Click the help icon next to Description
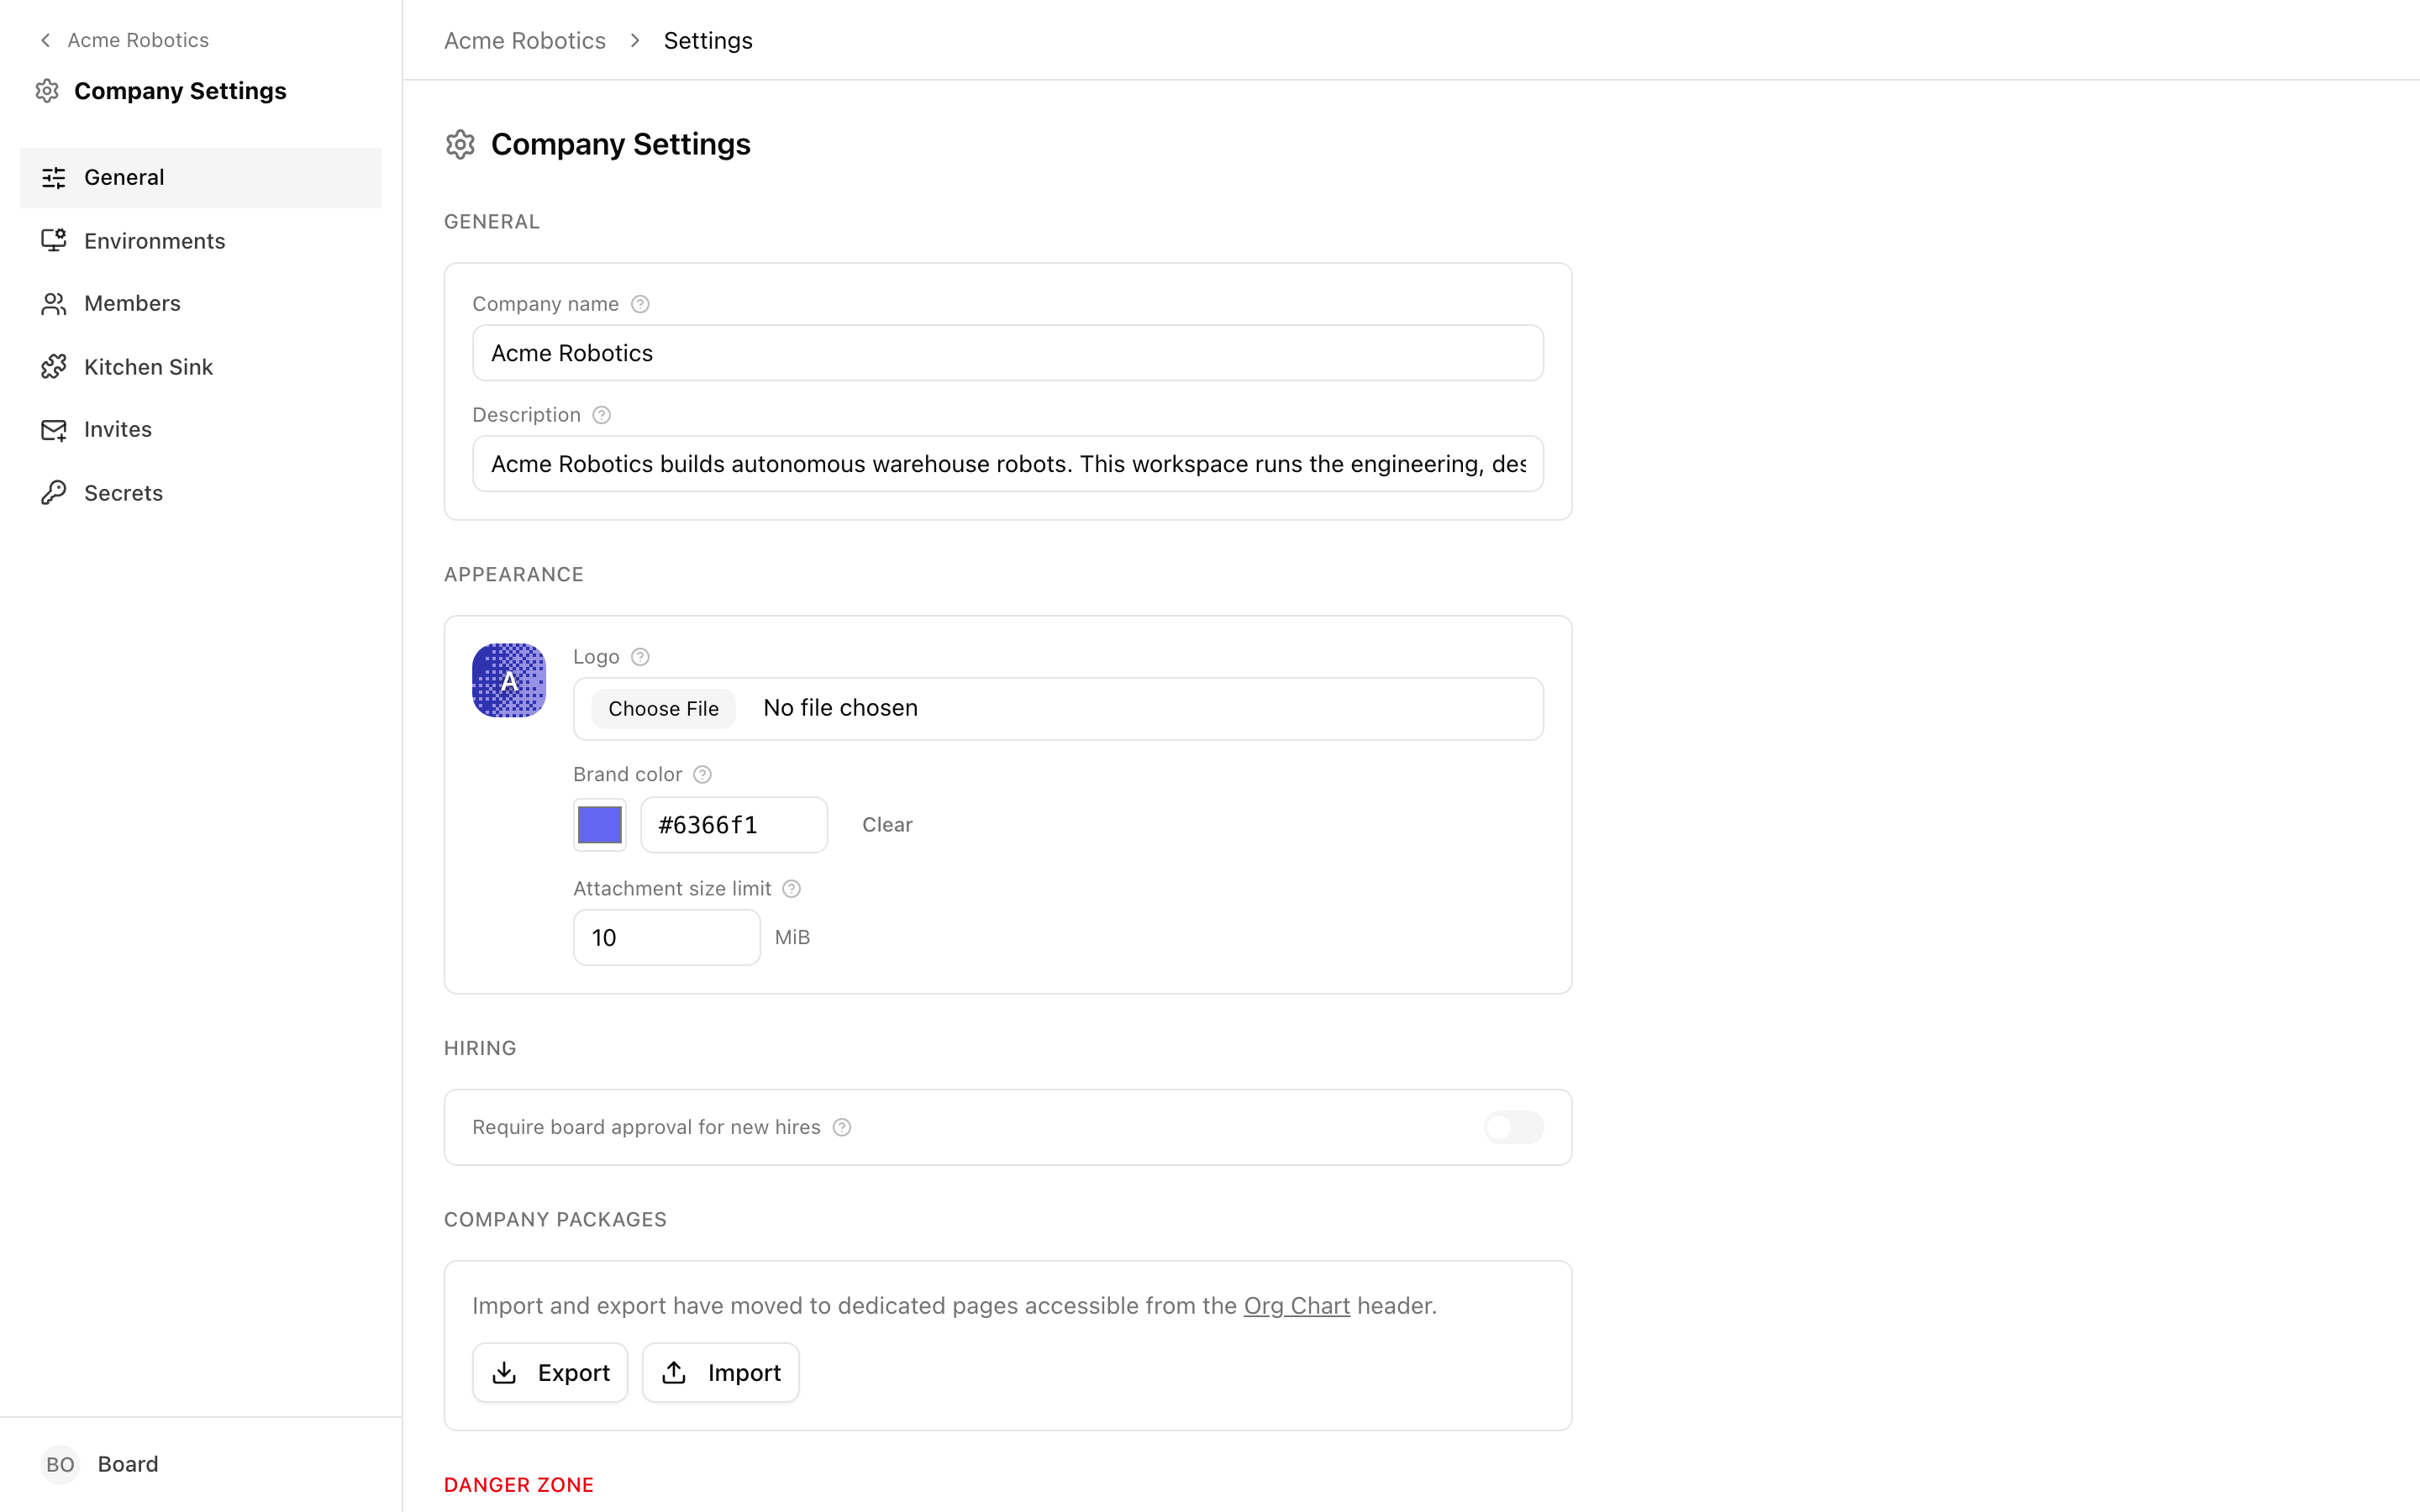 point(601,415)
